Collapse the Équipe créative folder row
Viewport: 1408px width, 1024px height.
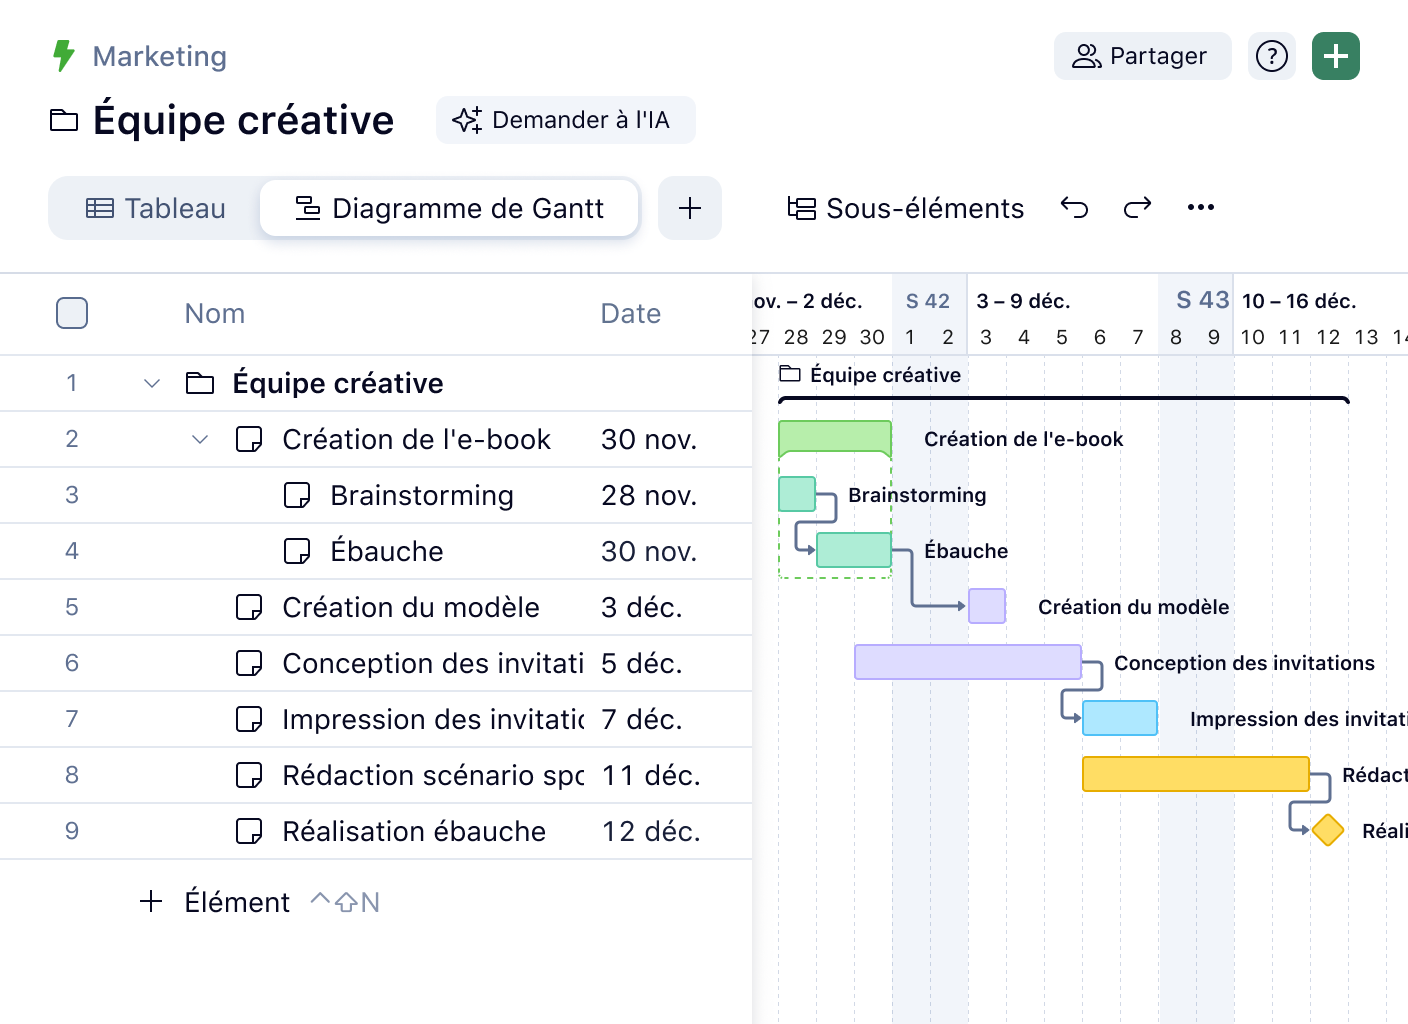(152, 383)
